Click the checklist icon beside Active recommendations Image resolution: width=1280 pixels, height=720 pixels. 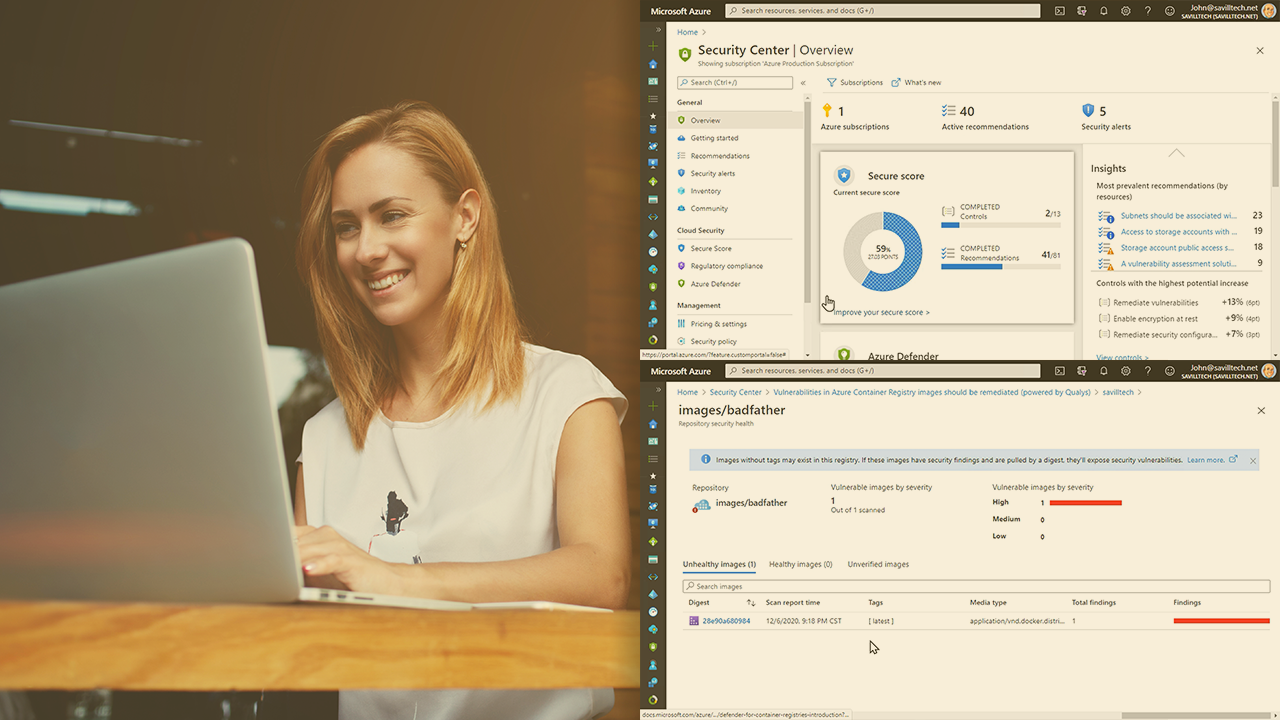pos(948,111)
